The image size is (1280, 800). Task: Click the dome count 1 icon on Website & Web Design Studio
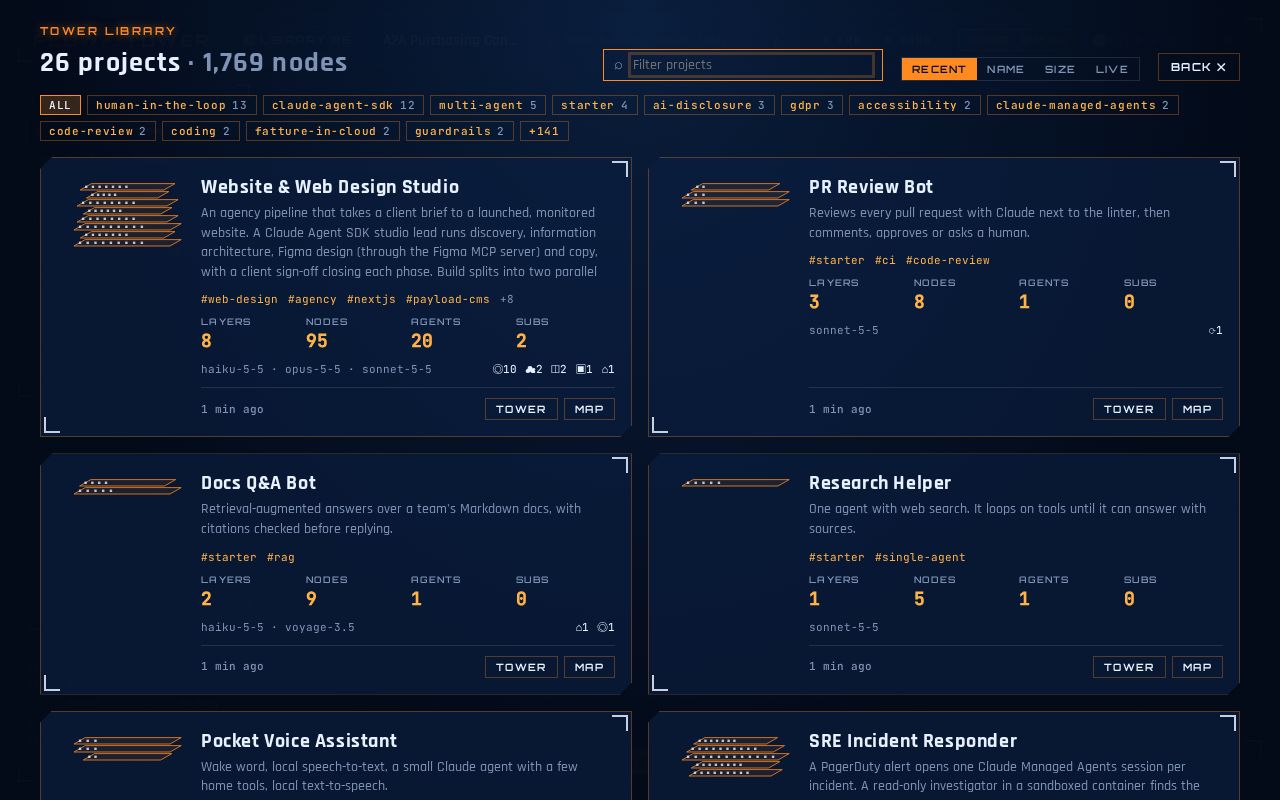coord(608,369)
